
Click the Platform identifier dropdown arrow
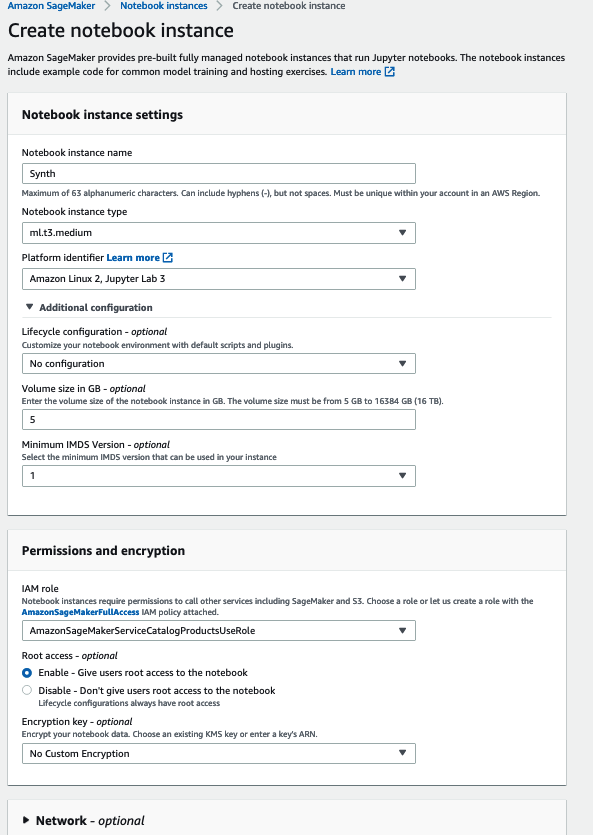coord(402,279)
